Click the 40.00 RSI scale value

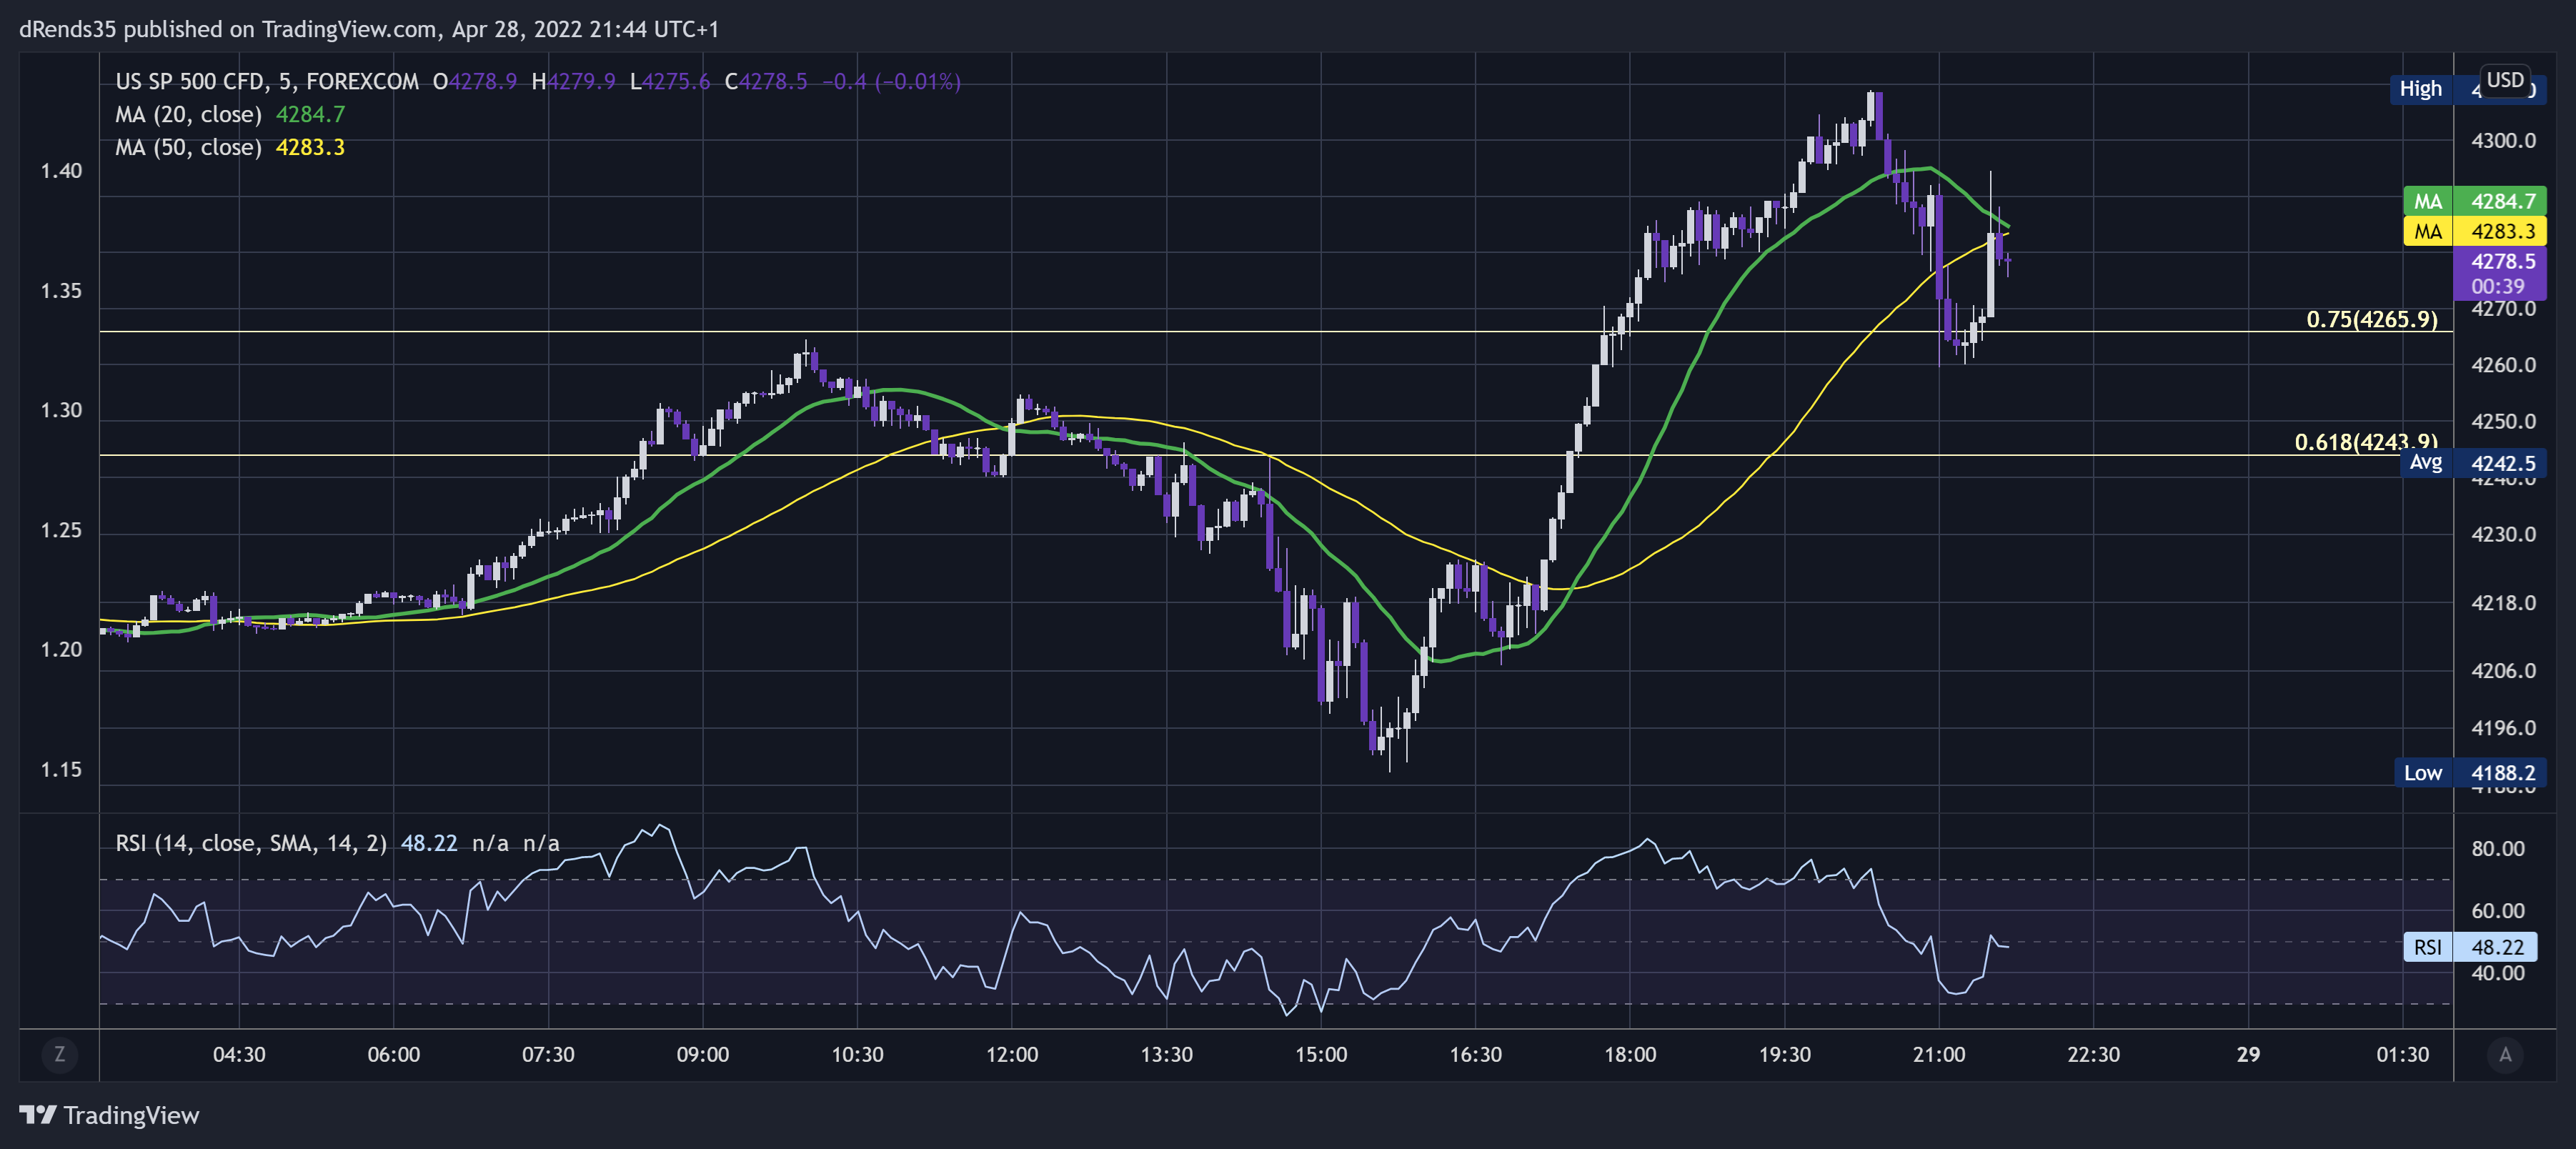point(2498,973)
